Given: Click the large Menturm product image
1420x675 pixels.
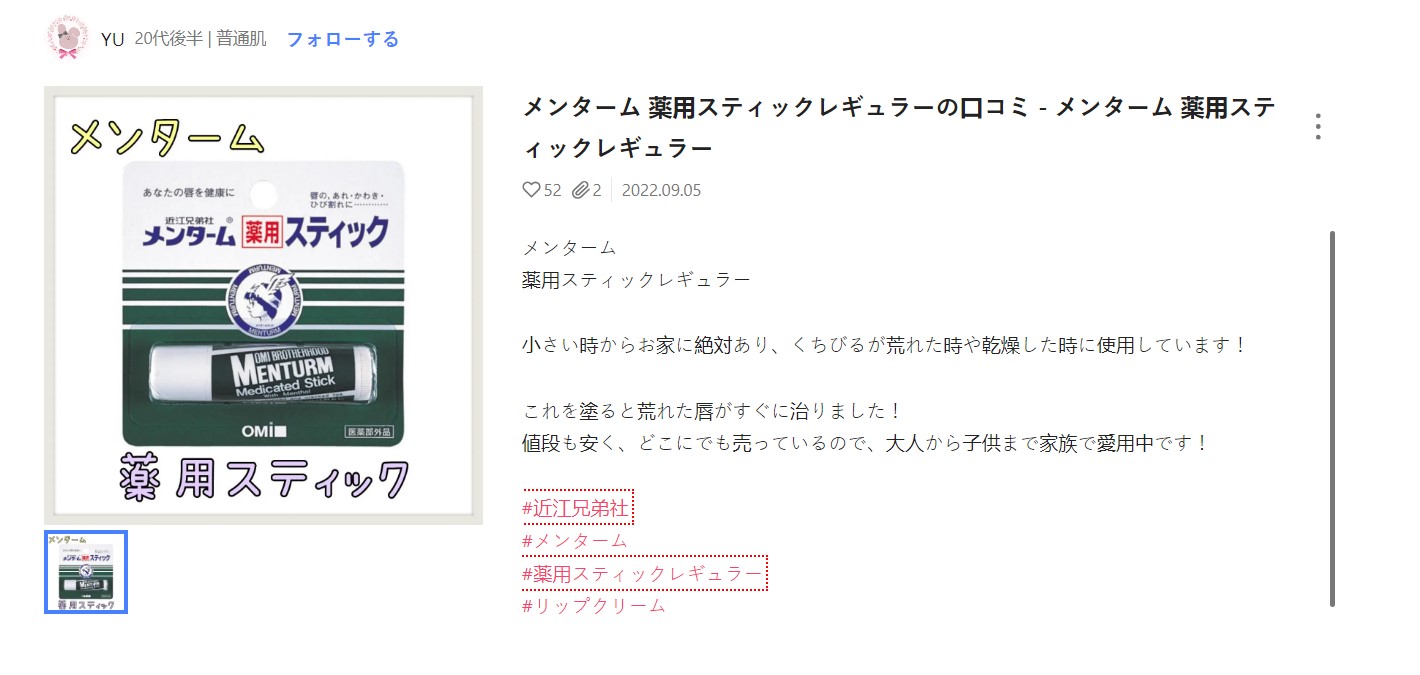Looking at the screenshot, I should [264, 305].
